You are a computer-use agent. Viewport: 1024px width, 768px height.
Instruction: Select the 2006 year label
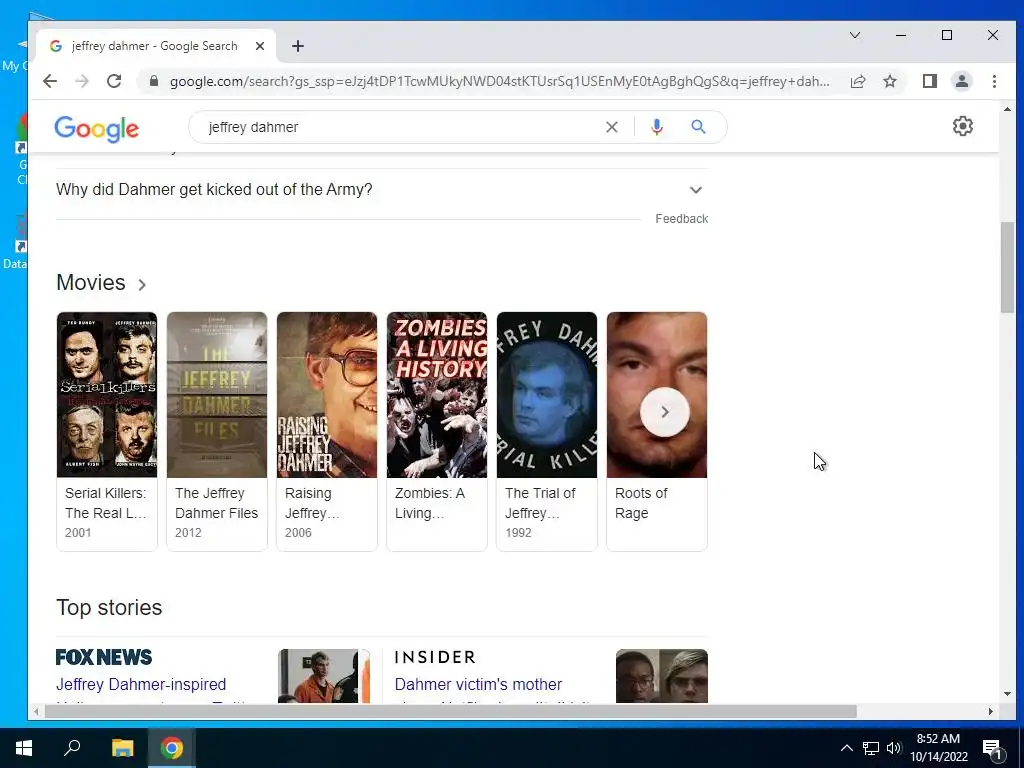pos(298,533)
